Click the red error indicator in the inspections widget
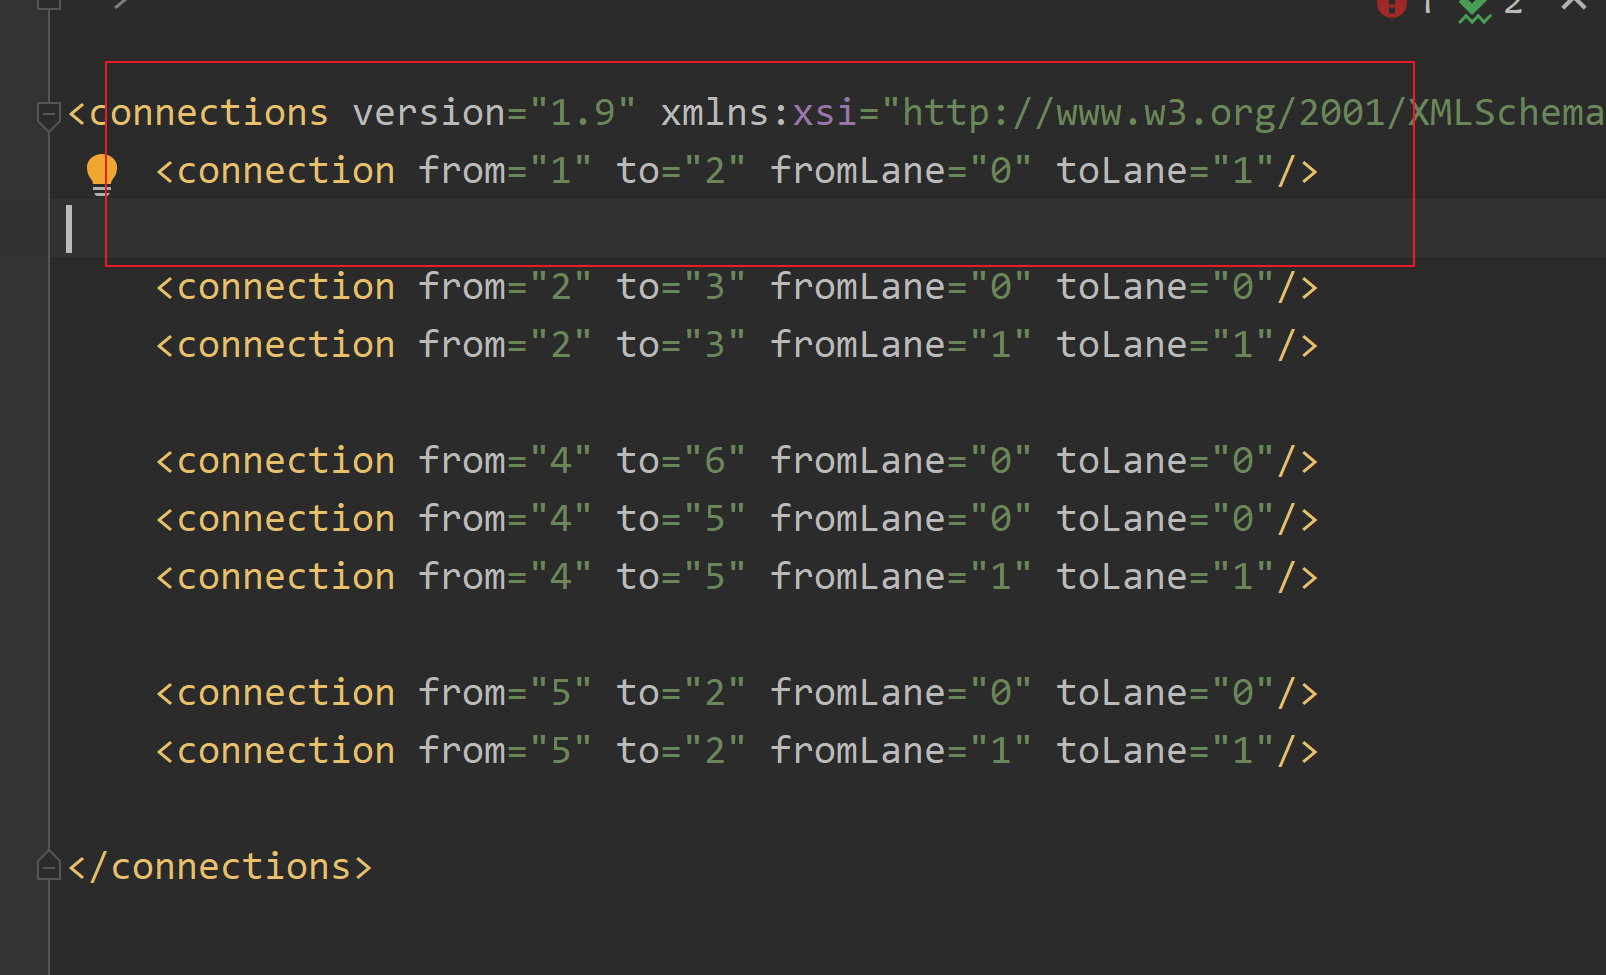1606x975 pixels. click(x=1392, y=8)
